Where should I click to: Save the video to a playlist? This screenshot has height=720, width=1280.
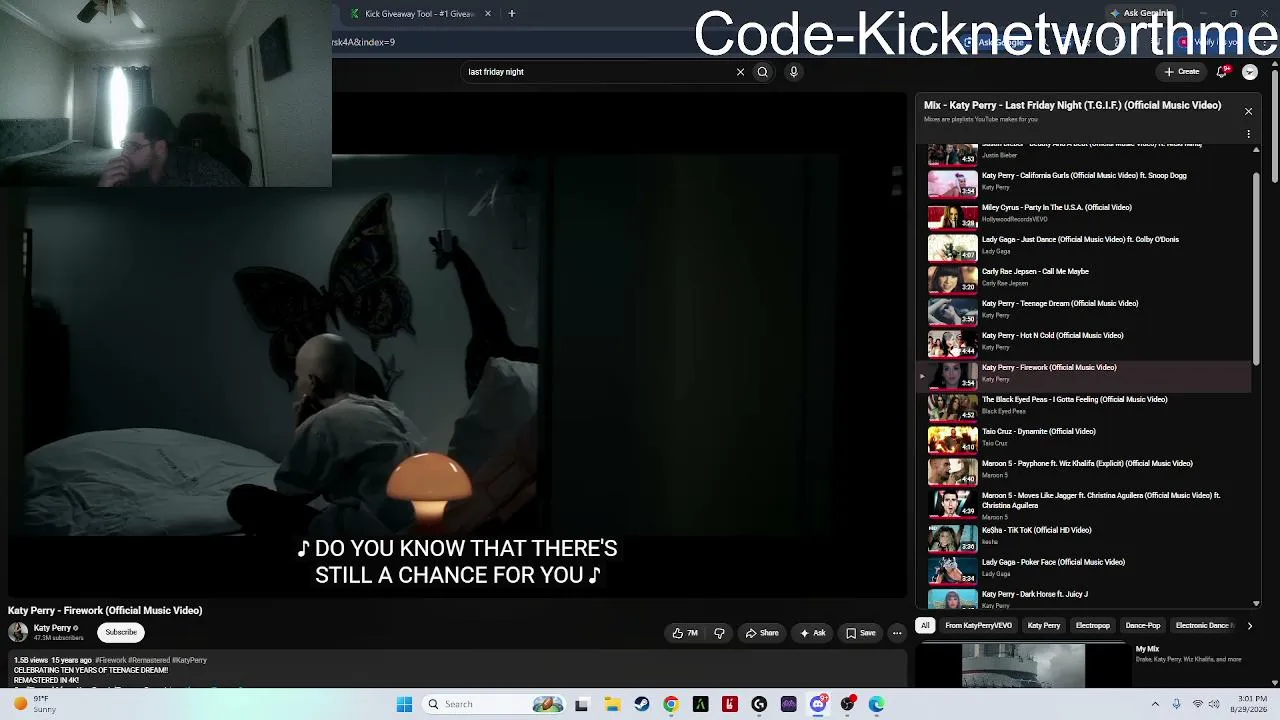click(860, 633)
